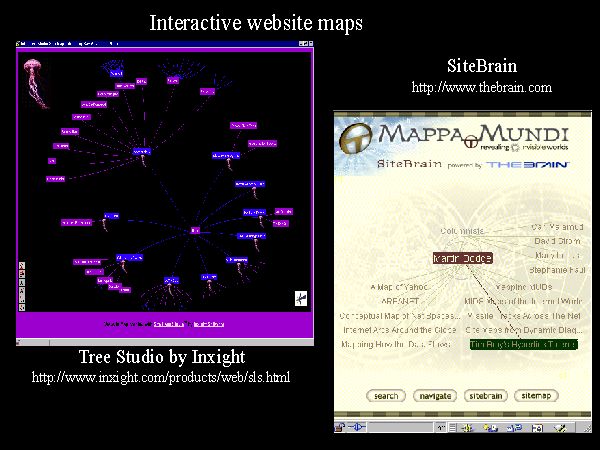Select the Stephanie Faul node
This screenshot has height=450, width=600.
click(x=557, y=270)
